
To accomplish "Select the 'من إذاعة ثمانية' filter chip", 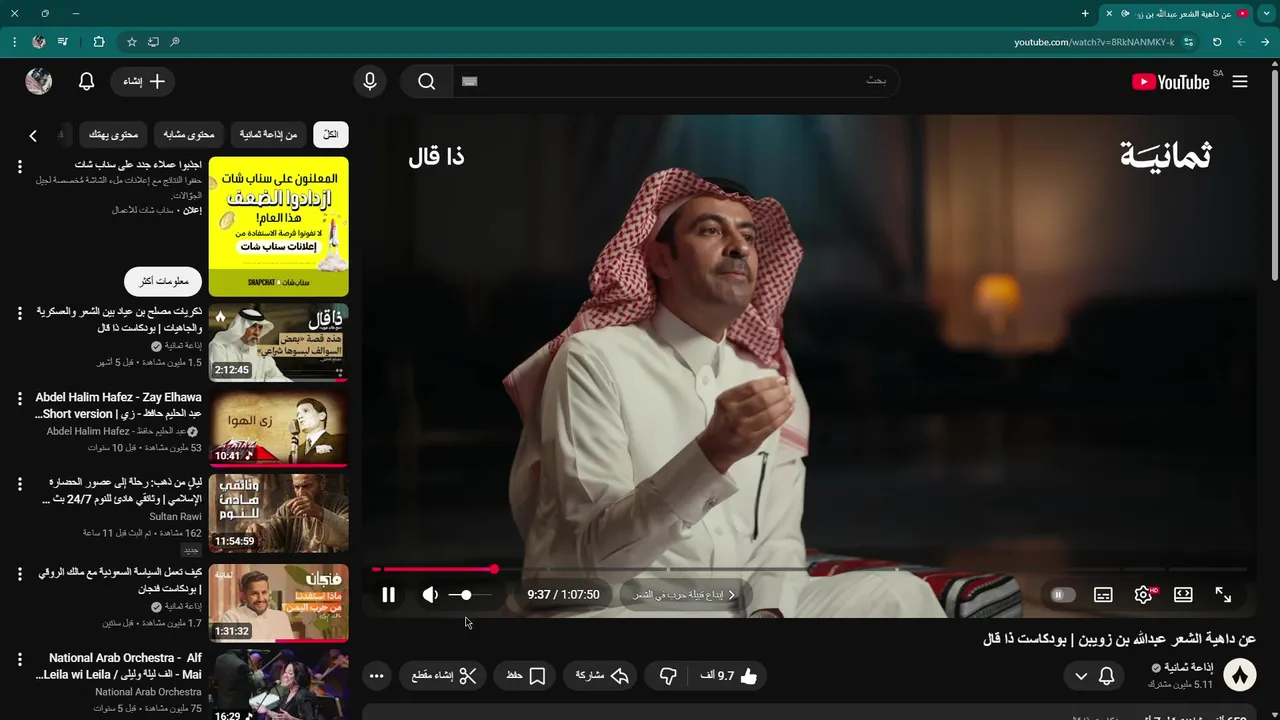I will pos(268,134).
